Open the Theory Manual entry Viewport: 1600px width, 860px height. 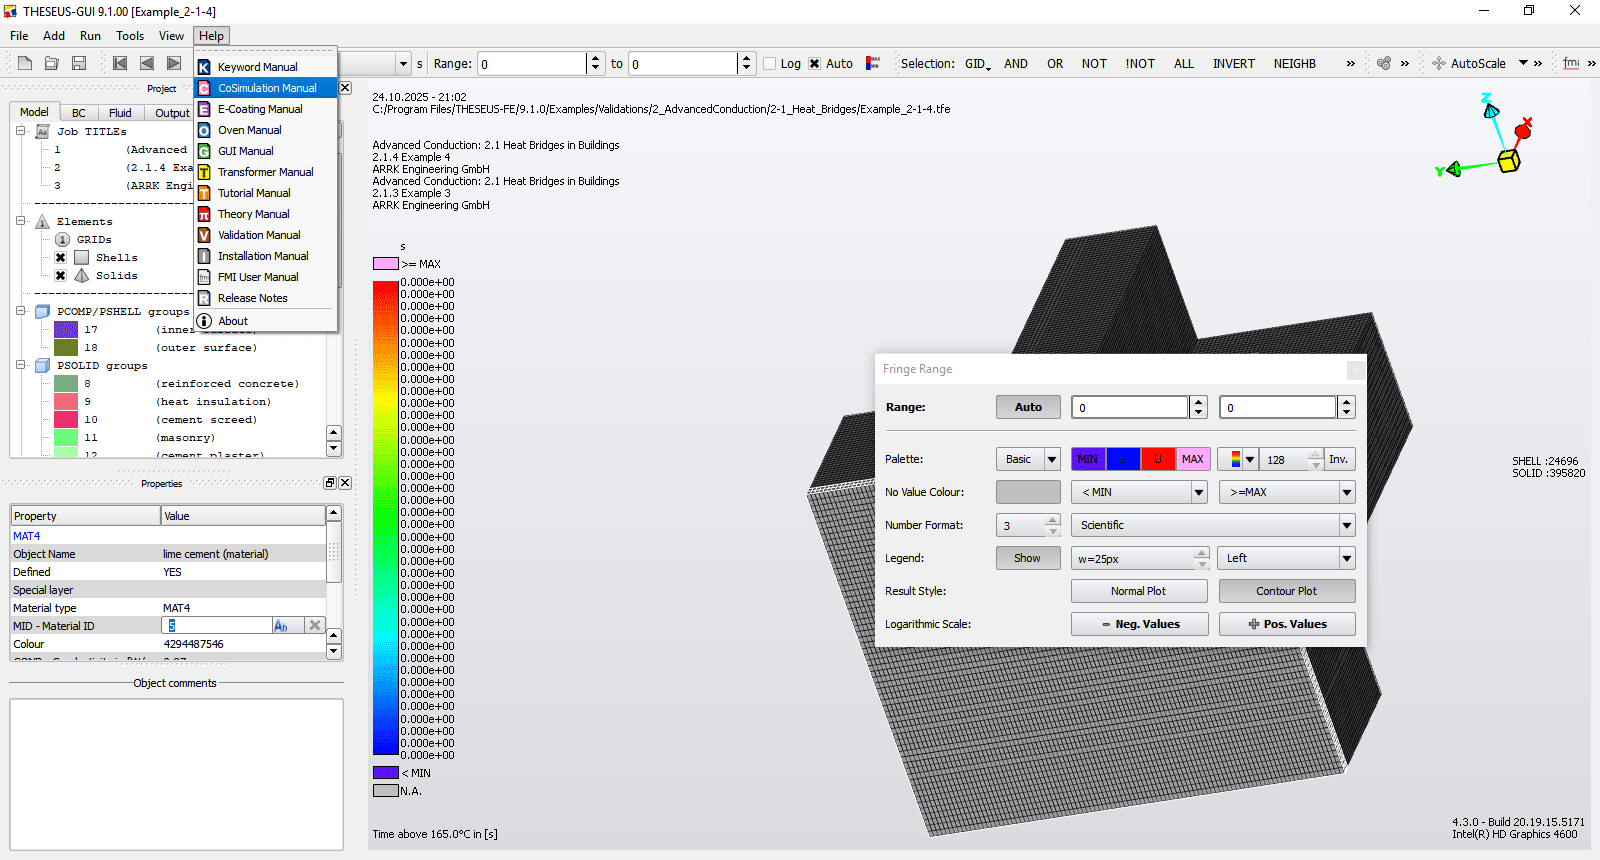[x=254, y=214]
